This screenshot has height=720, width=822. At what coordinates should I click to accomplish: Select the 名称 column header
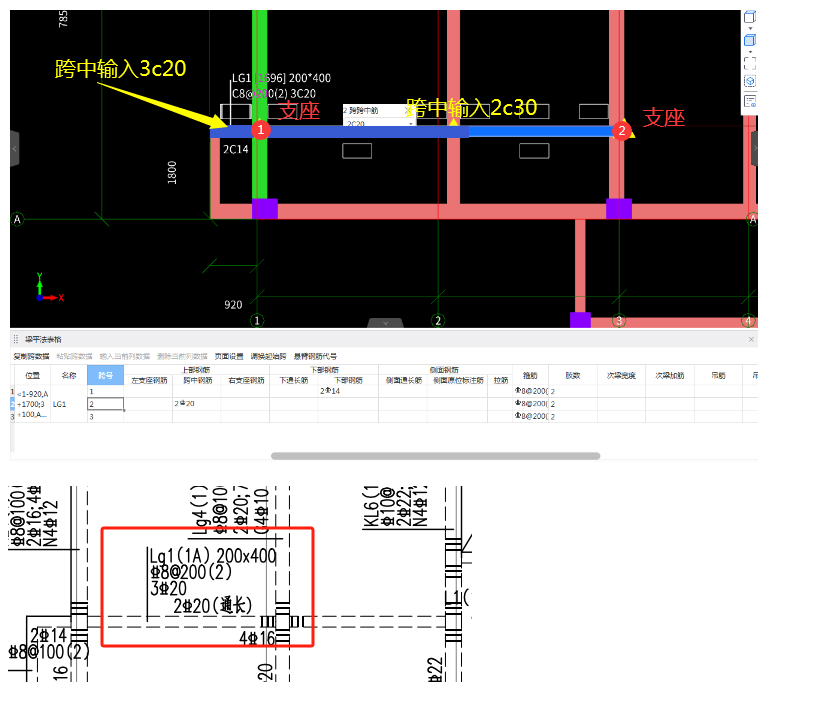(x=69, y=375)
